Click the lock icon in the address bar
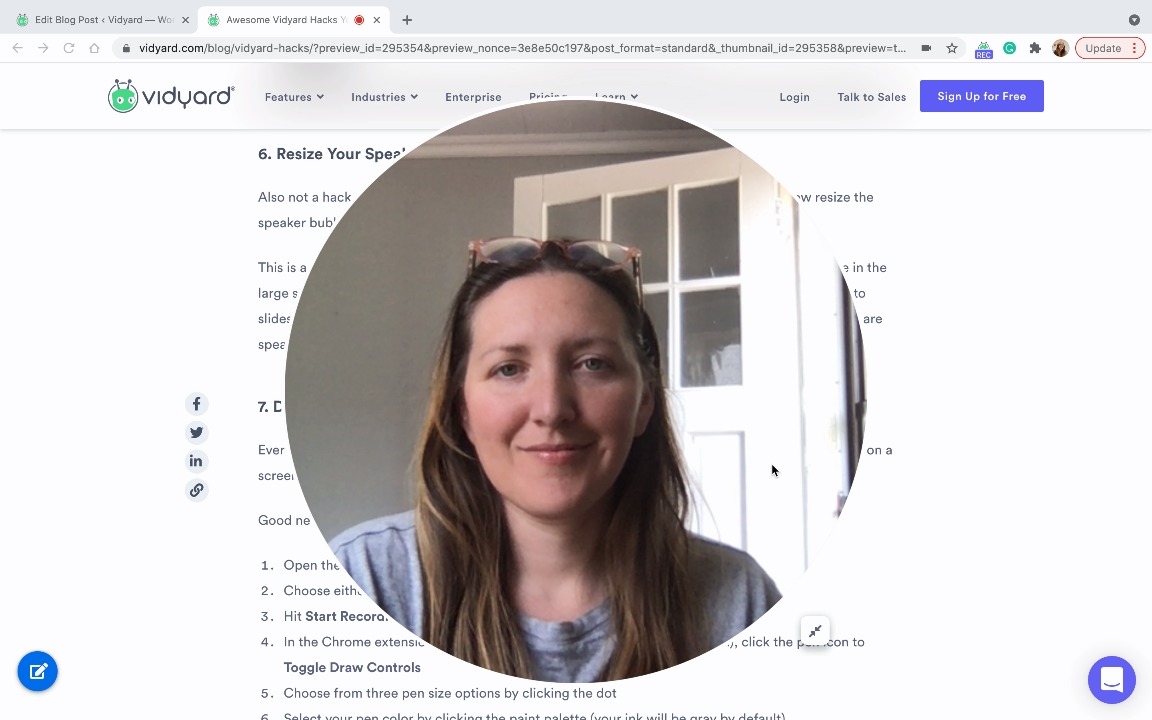This screenshot has width=1152, height=720. point(126,48)
